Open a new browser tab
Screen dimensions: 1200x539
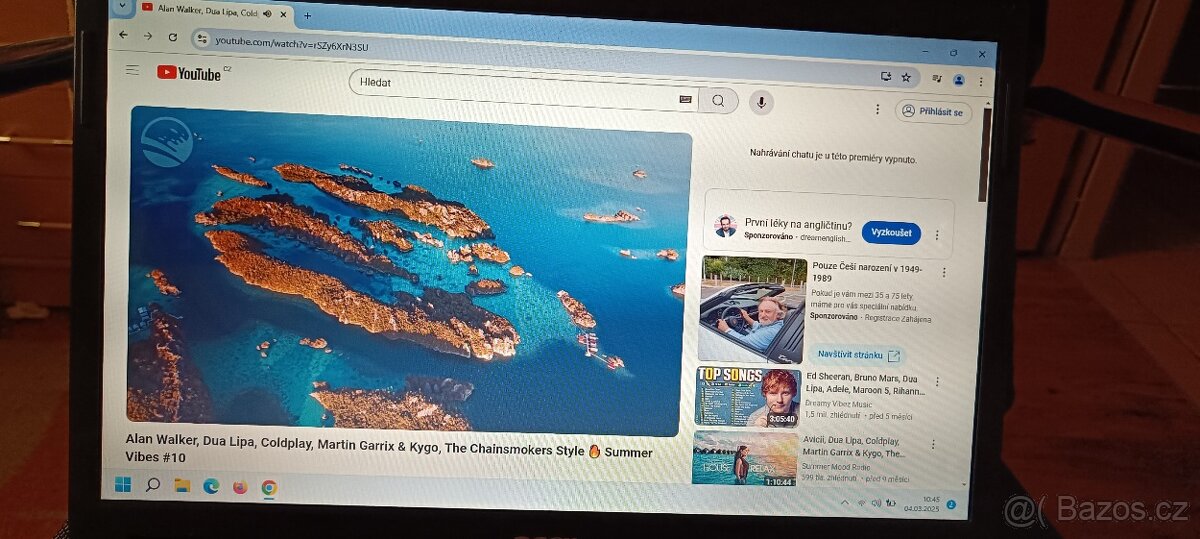[x=307, y=15]
